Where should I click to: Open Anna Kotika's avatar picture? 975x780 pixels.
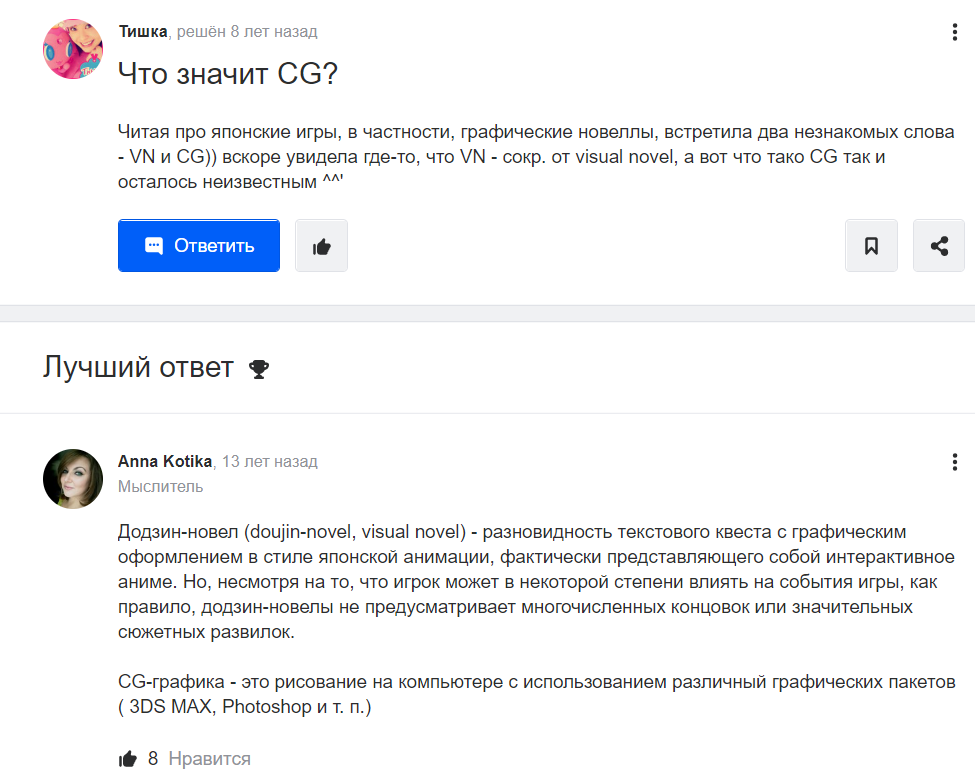click(x=73, y=479)
